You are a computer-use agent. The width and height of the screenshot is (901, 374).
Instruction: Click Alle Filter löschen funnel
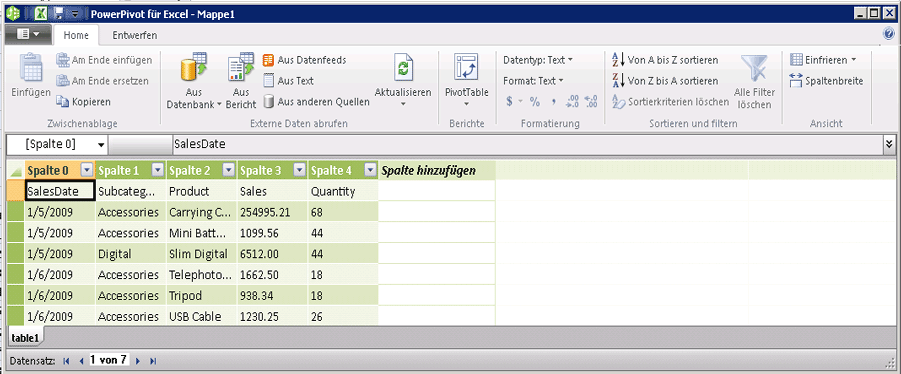[x=754, y=68]
